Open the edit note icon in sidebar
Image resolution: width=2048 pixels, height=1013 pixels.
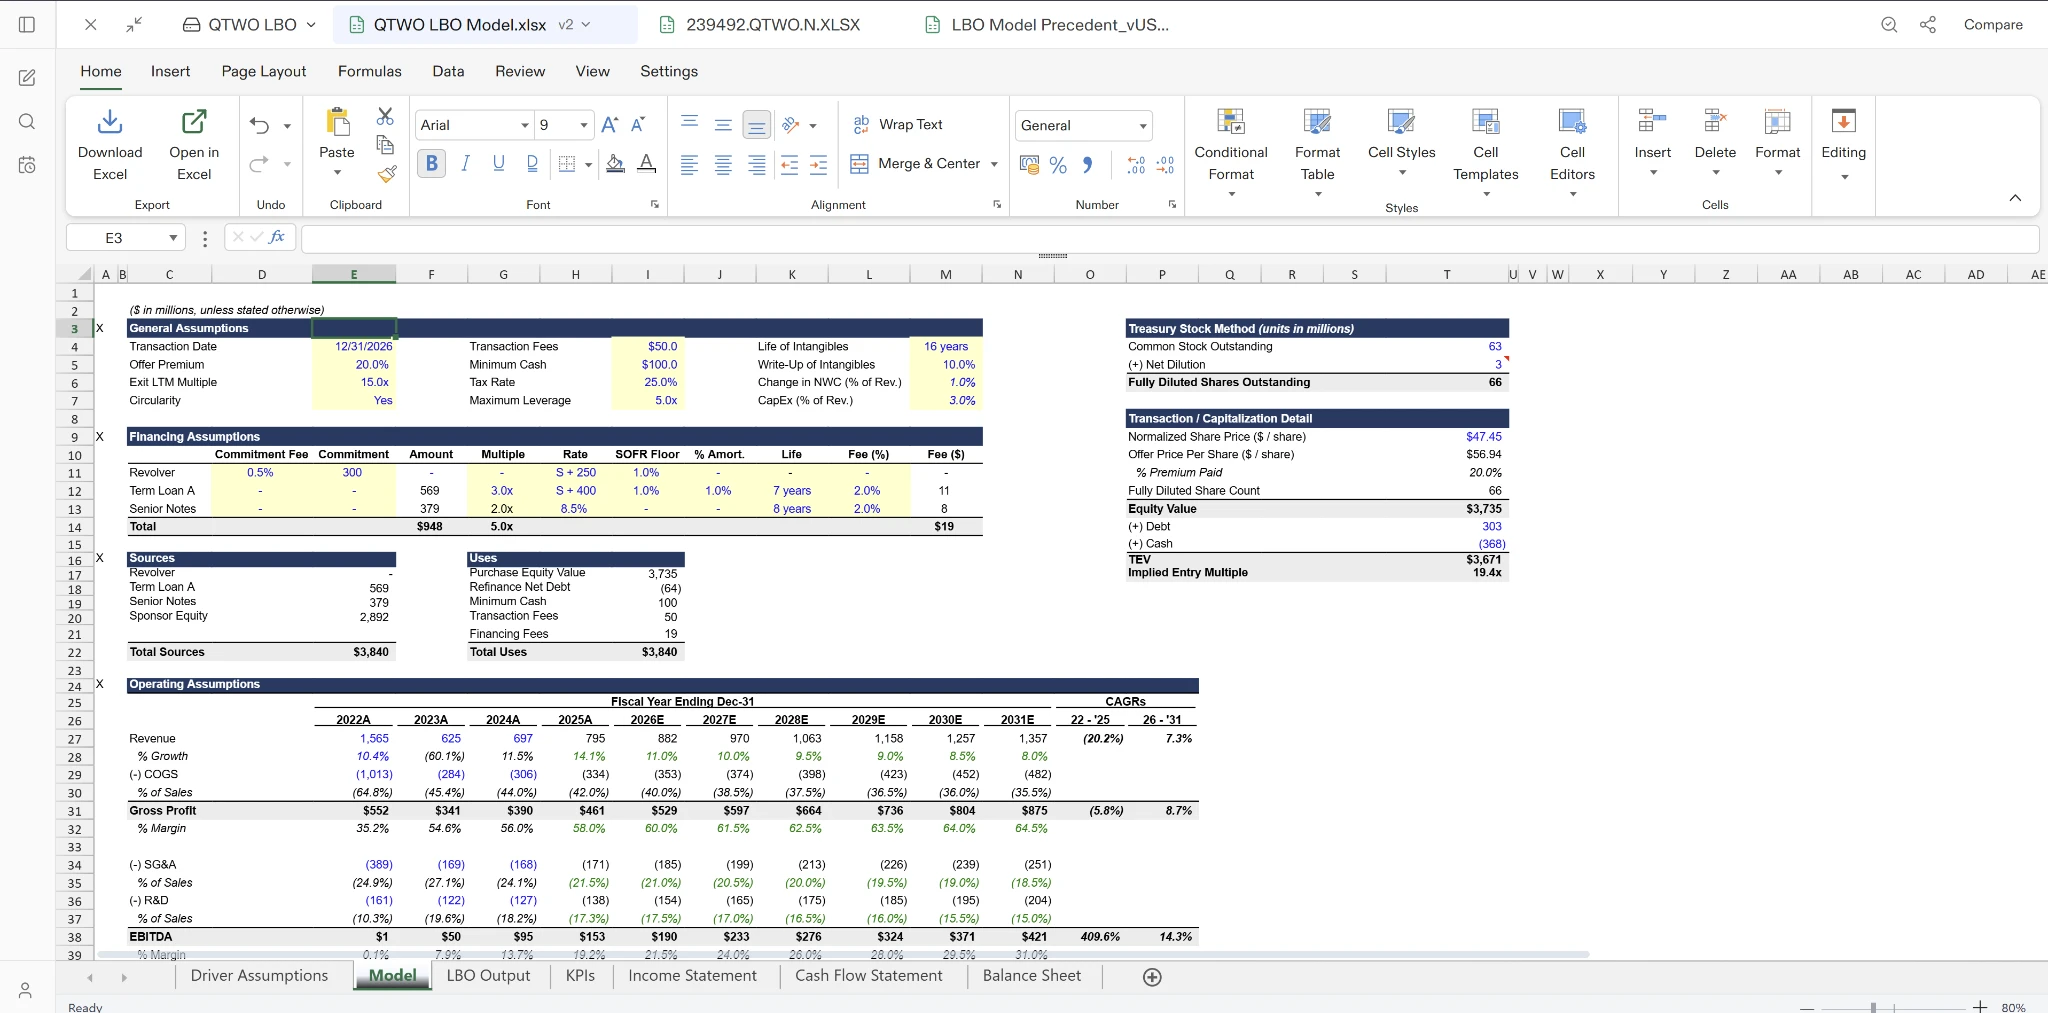coord(27,77)
